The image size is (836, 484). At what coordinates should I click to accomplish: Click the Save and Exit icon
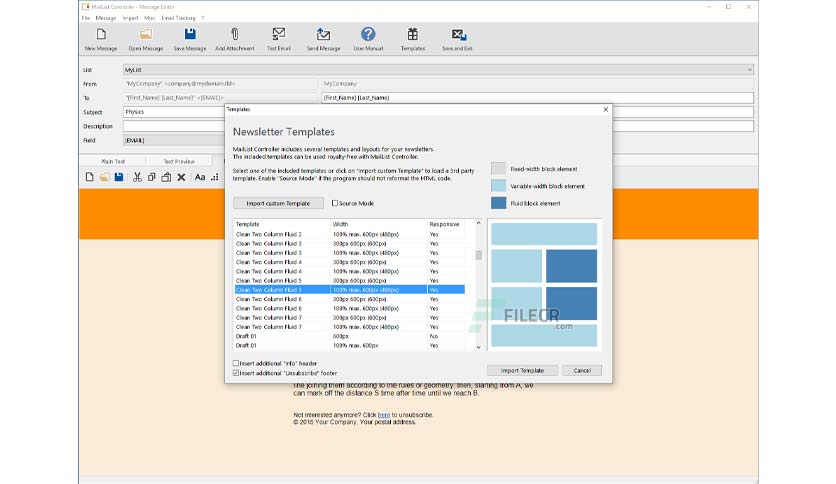point(459,35)
